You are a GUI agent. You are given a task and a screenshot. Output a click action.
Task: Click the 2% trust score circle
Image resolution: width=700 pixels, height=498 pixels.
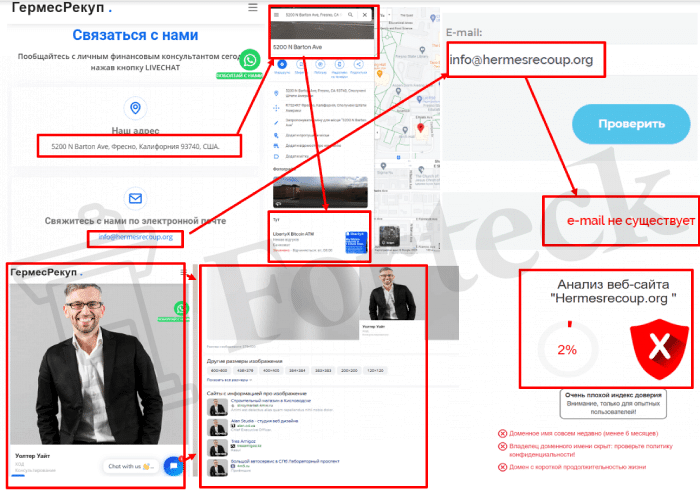(567, 349)
